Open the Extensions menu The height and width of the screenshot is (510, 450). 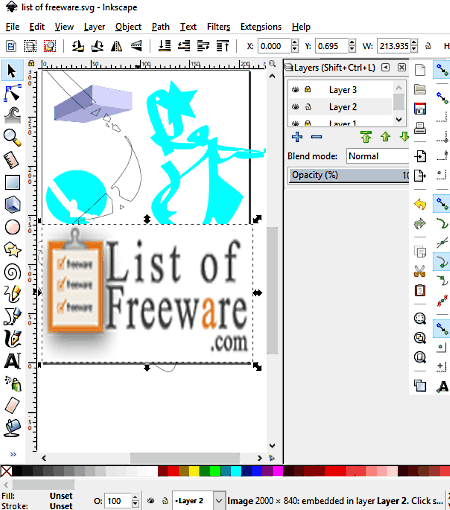261,27
